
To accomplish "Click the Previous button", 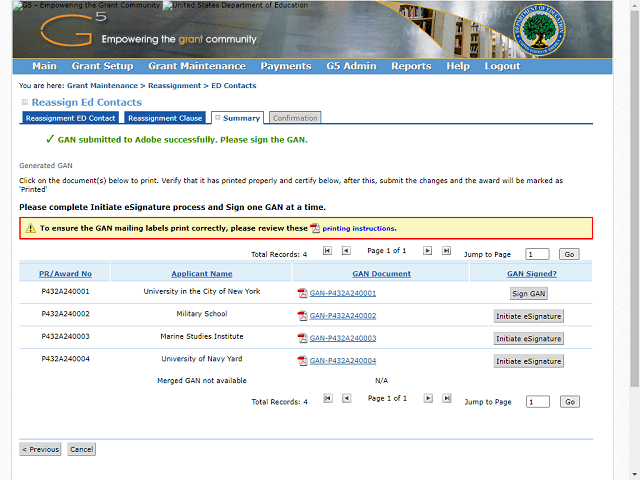I will tap(40, 450).
